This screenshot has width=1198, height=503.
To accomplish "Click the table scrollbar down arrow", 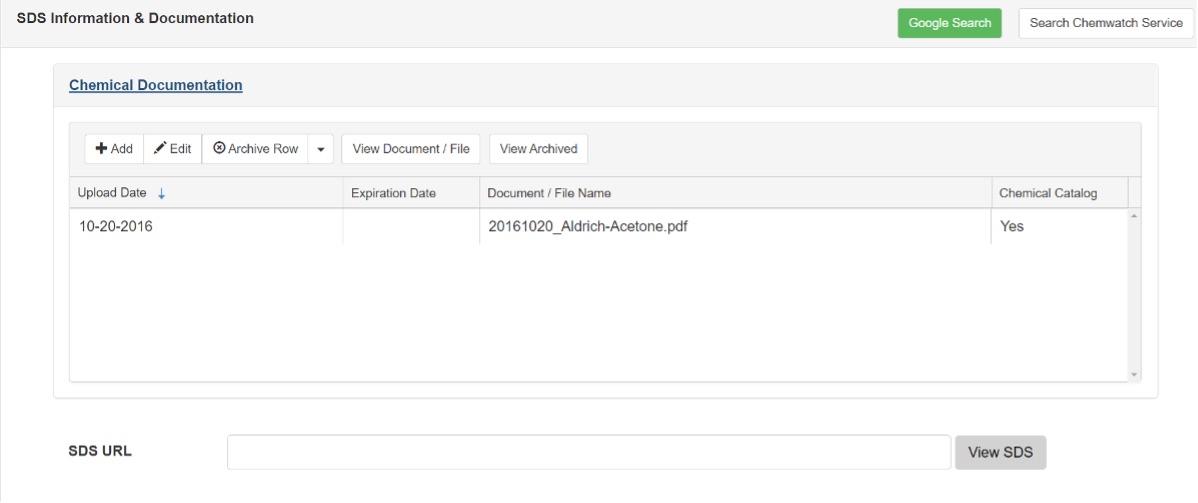I will pos(1134,374).
